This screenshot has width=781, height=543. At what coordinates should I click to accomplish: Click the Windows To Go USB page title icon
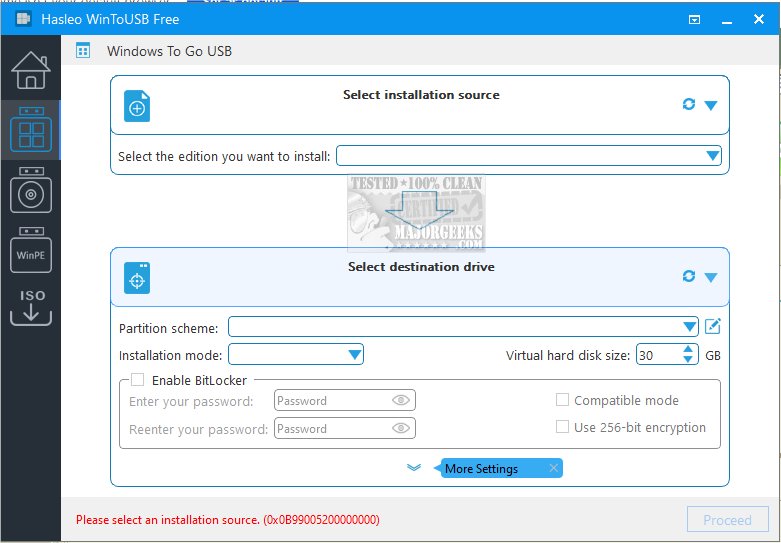(x=83, y=51)
